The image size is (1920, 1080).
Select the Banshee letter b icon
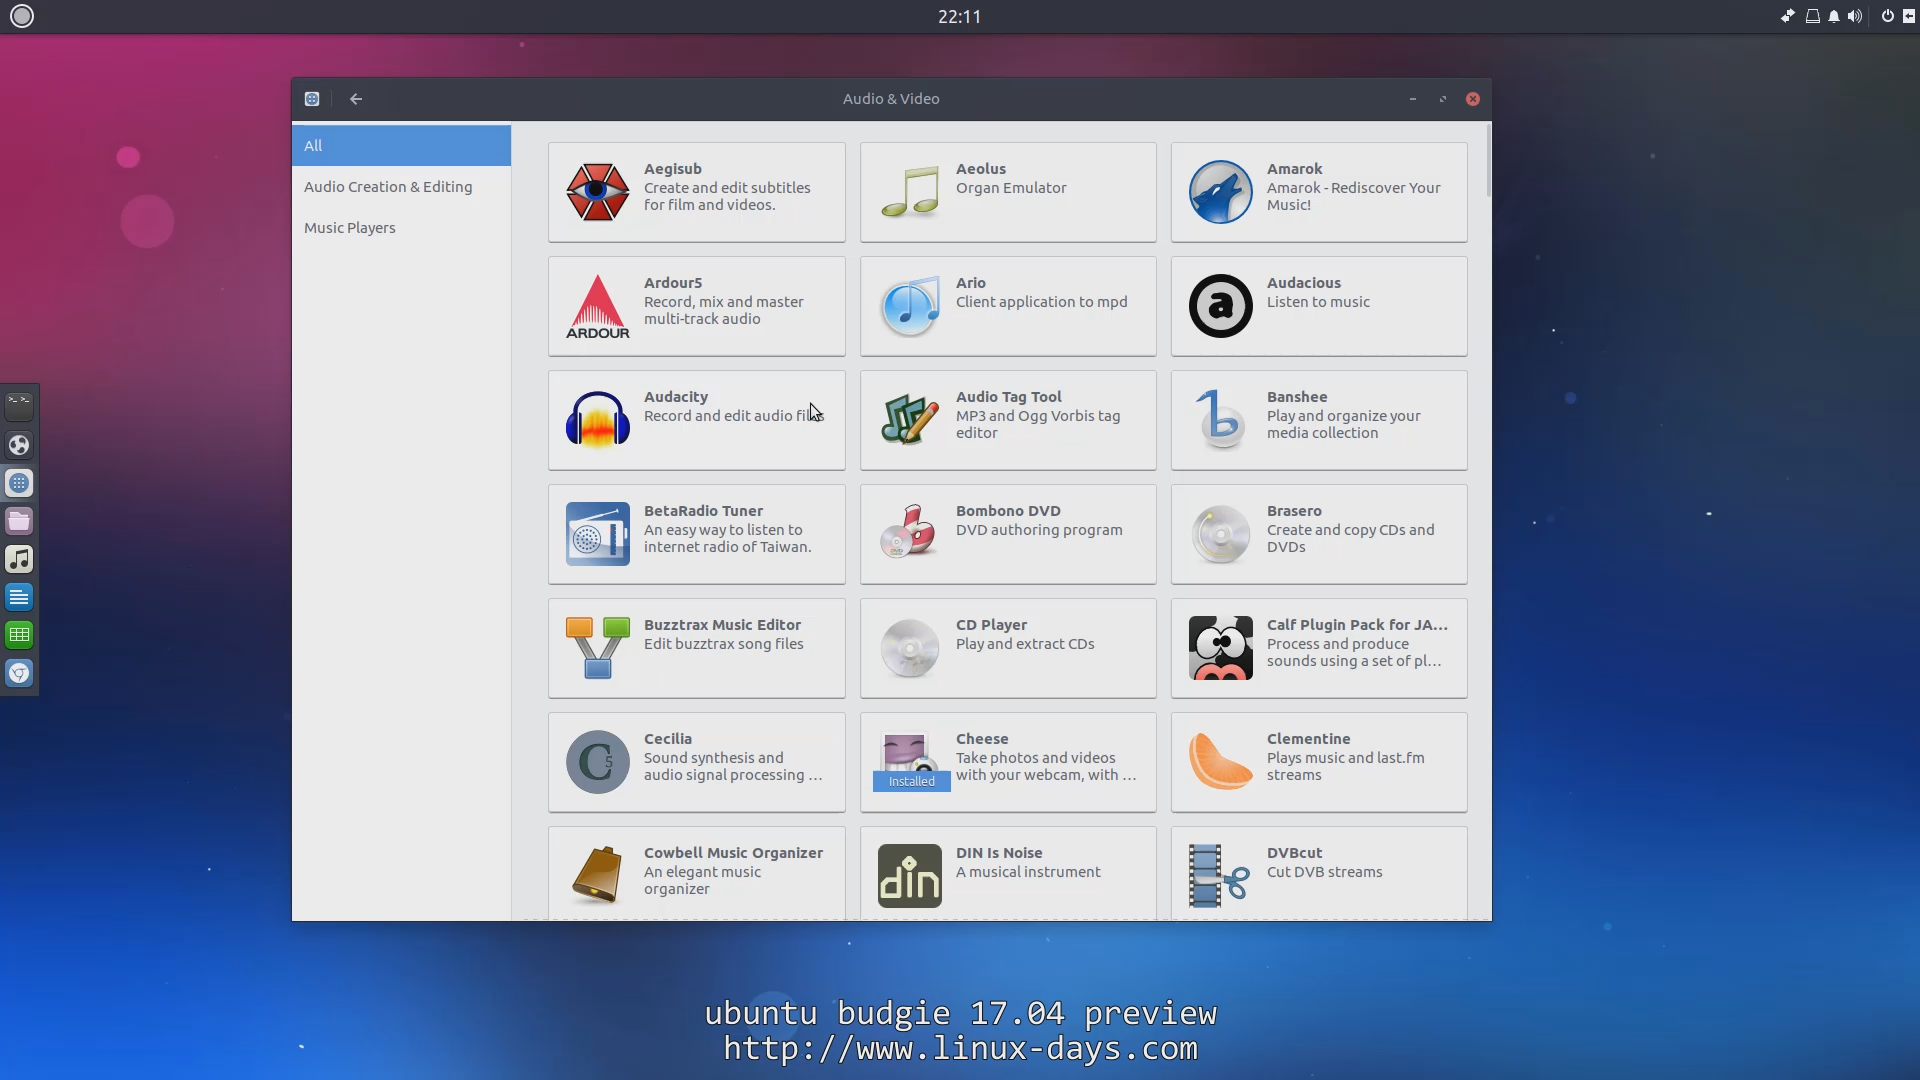(1220, 420)
